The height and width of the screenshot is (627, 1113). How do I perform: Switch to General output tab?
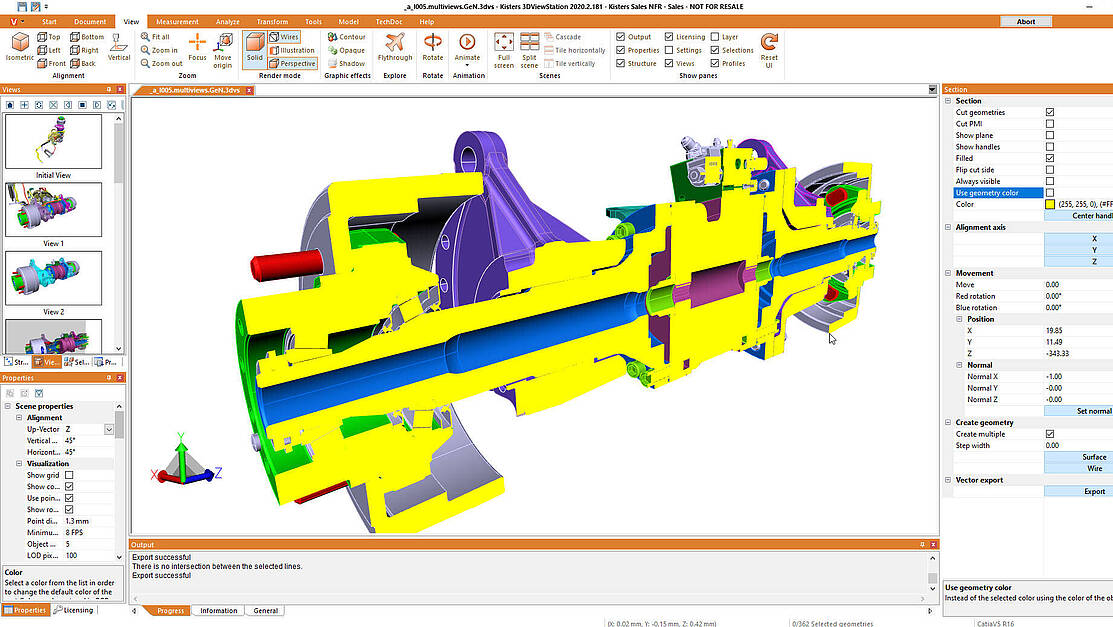tap(265, 611)
